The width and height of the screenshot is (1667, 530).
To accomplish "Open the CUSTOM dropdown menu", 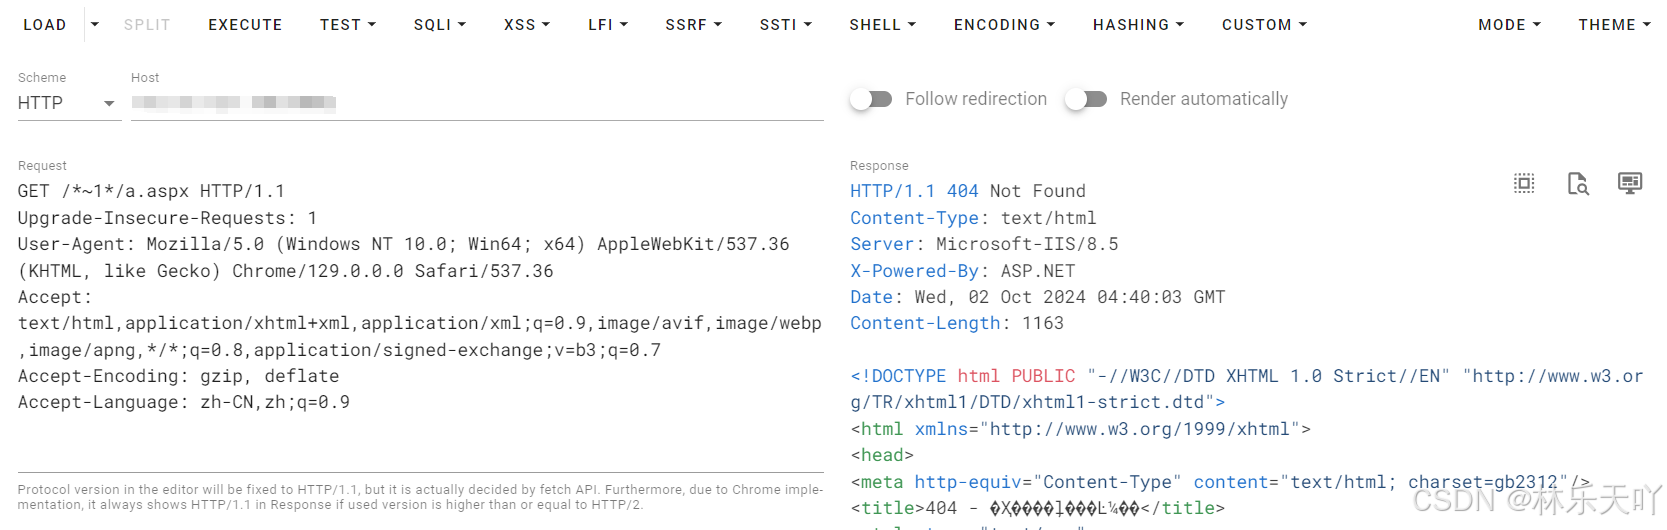I will pyautogui.click(x=1264, y=25).
